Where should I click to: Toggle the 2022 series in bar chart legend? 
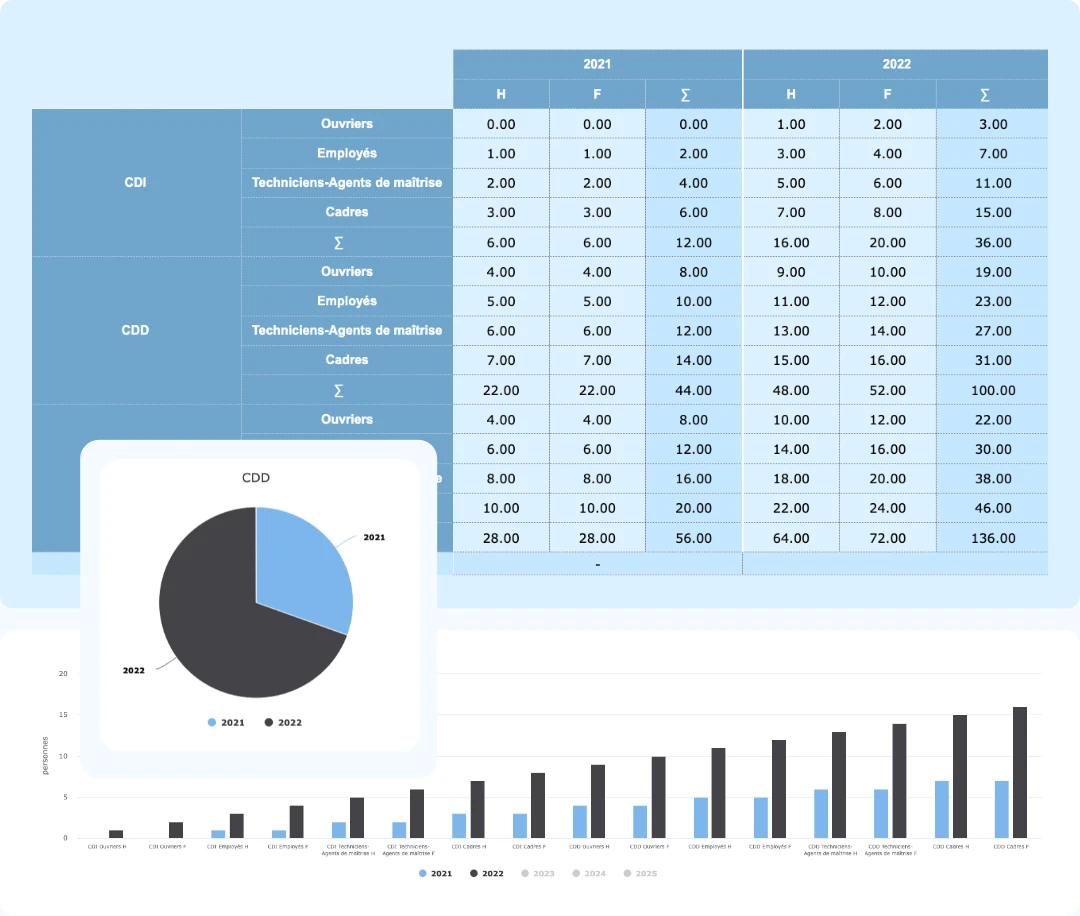(x=487, y=873)
